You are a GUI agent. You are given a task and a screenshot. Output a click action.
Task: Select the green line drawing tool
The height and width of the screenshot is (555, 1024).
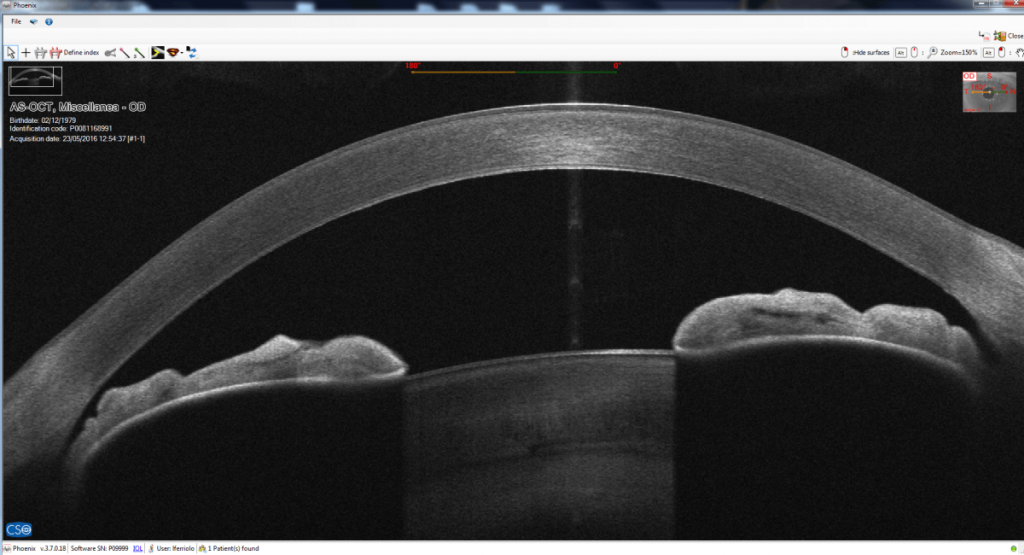coord(139,52)
